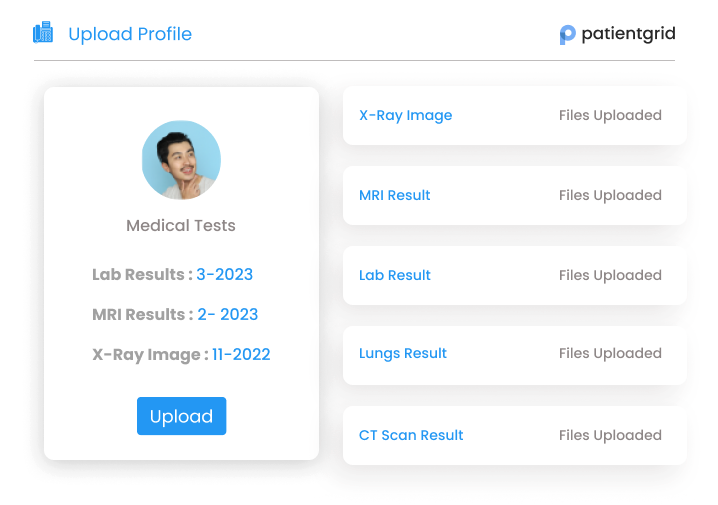Image resolution: width=718 pixels, height=505 pixels.
Task: Click Files Uploaded status for CT Scan
Action: 610,435
